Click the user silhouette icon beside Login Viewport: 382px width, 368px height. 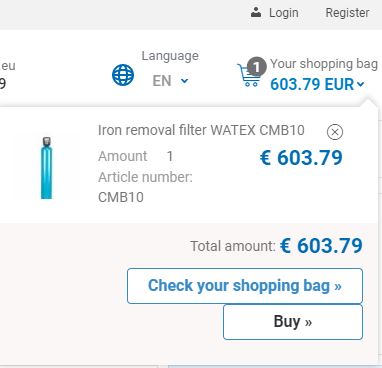click(x=256, y=13)
